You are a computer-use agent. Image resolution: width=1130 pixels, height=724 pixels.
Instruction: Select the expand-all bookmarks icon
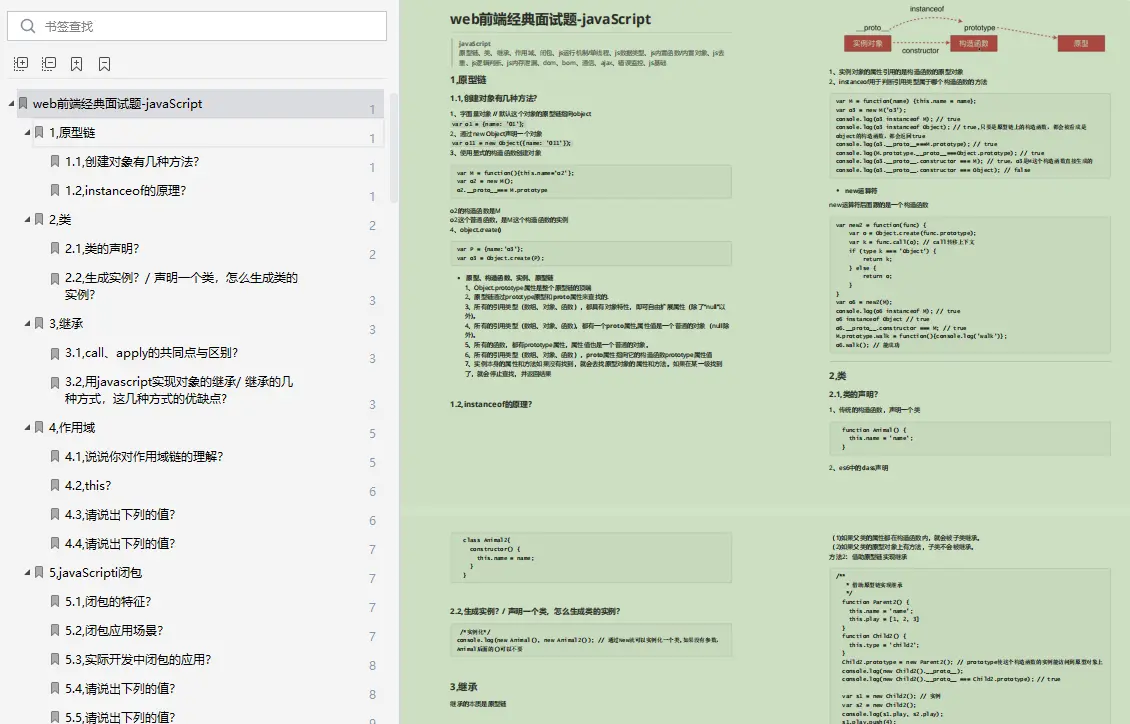click(x=20, y=63)
